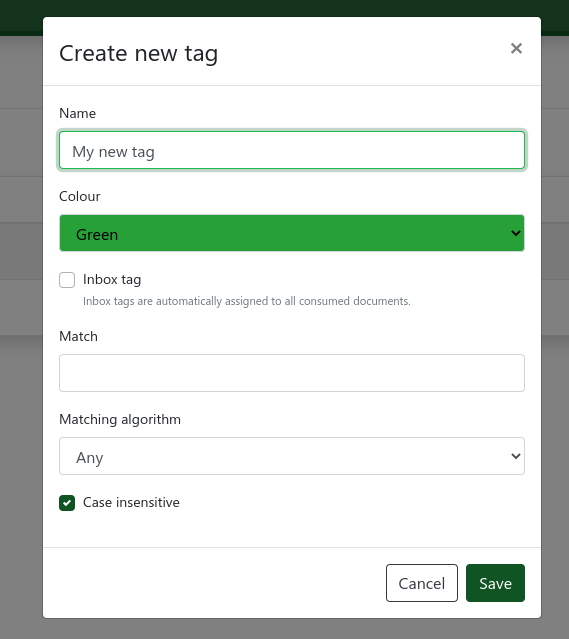
Task: Click the Colour dropdown chevron arrow
Action: (516, 233)
